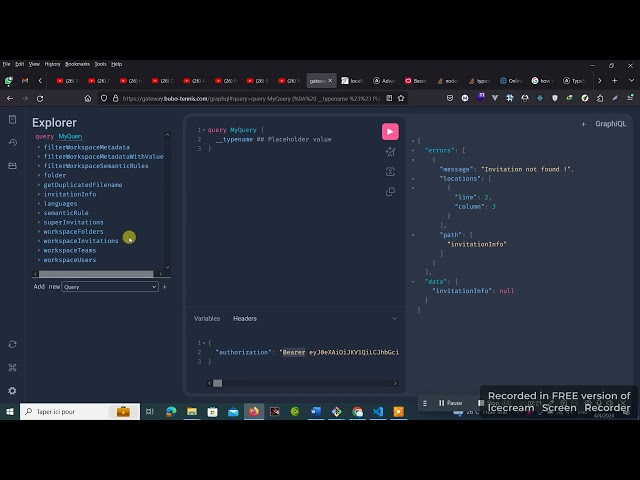This screenshot has width=640, height=480.
Task: Click the shield tracking protection icon
Action: coord(104,98)
